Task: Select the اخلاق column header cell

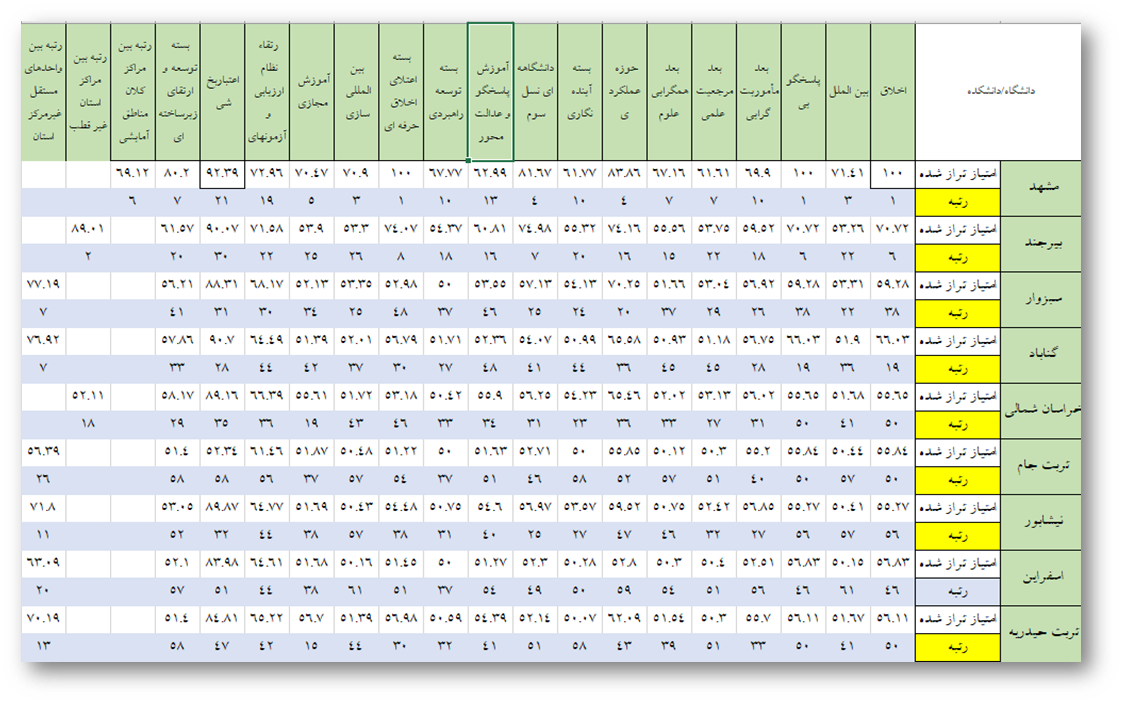Action: click(x=892, y=92)
